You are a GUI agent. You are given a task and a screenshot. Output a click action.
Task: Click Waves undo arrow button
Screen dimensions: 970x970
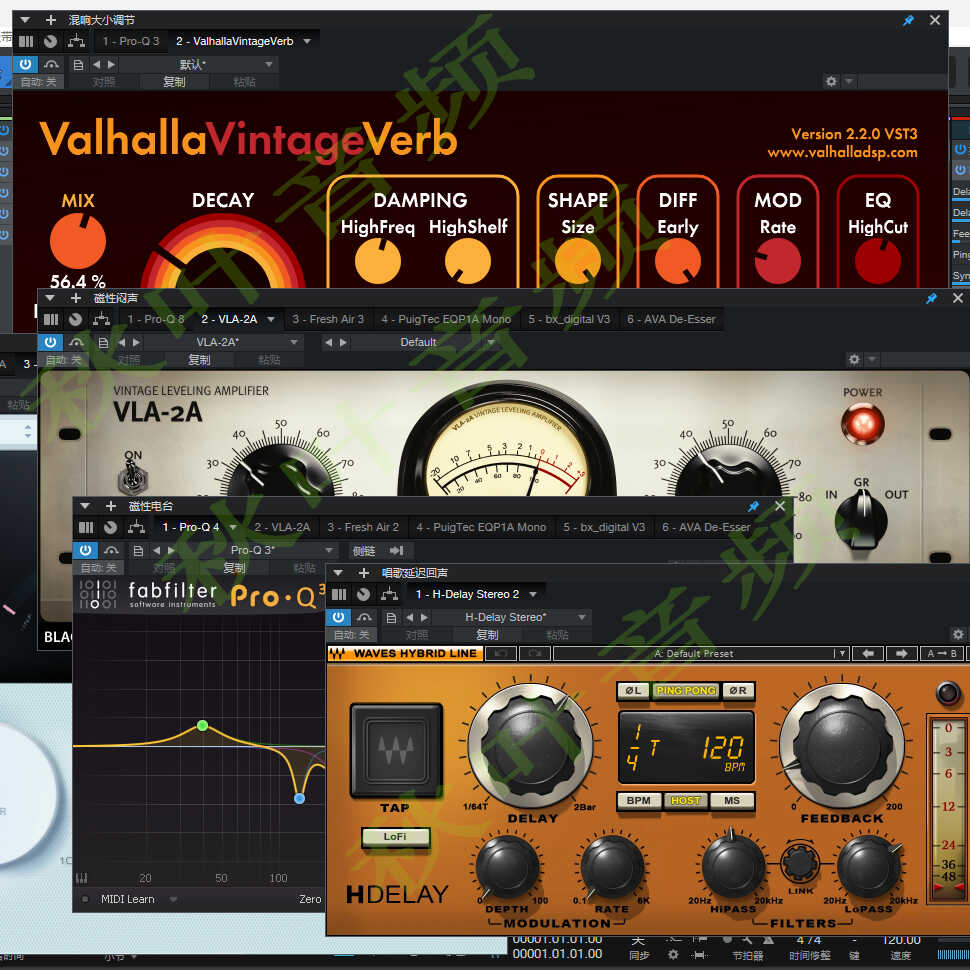(x=501, y=653)
